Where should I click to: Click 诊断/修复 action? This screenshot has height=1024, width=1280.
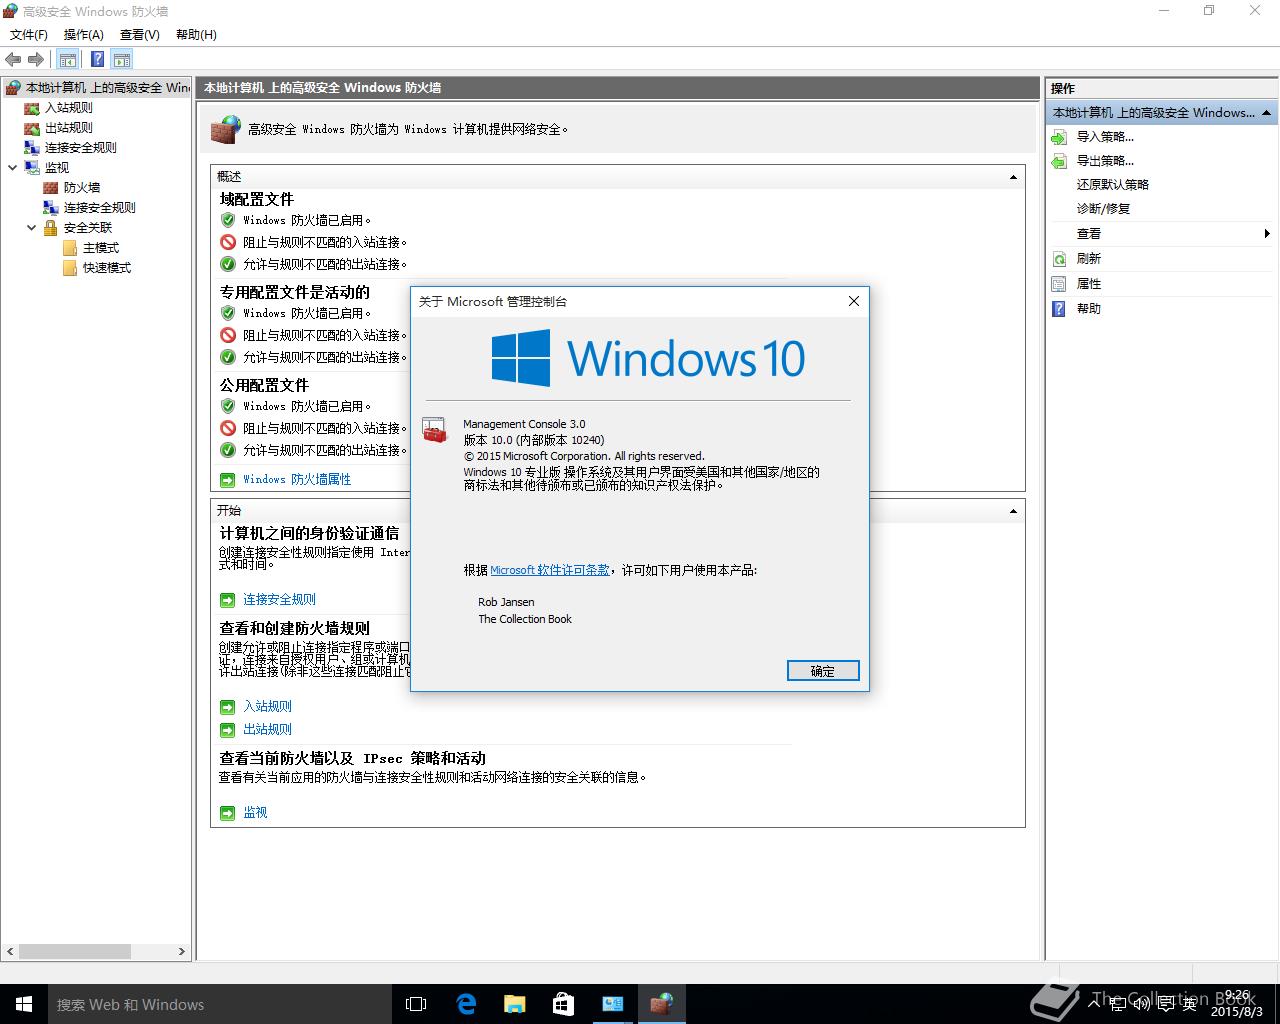pos(1103,209)
